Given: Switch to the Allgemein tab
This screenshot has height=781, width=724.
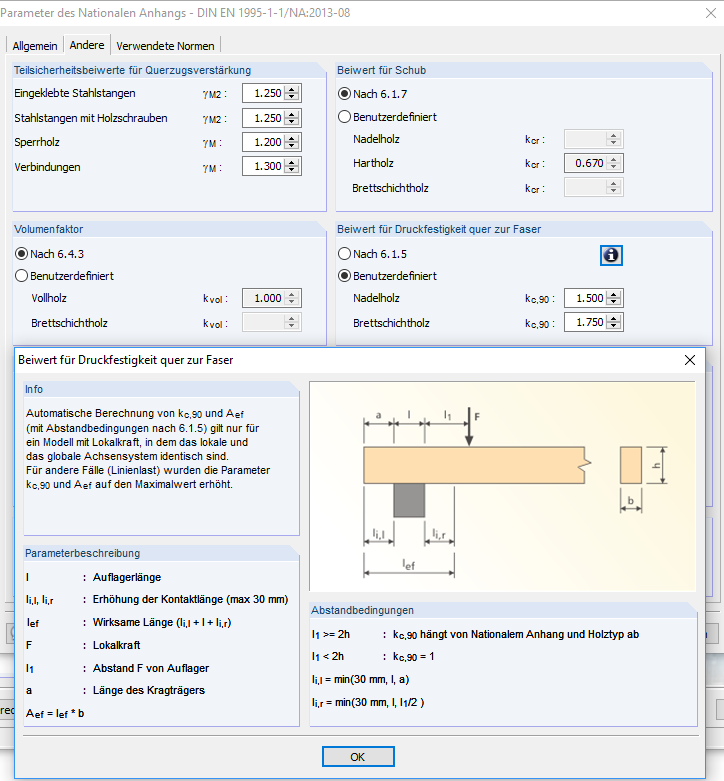Looking at the screenshot, I should tap(35, 46).
